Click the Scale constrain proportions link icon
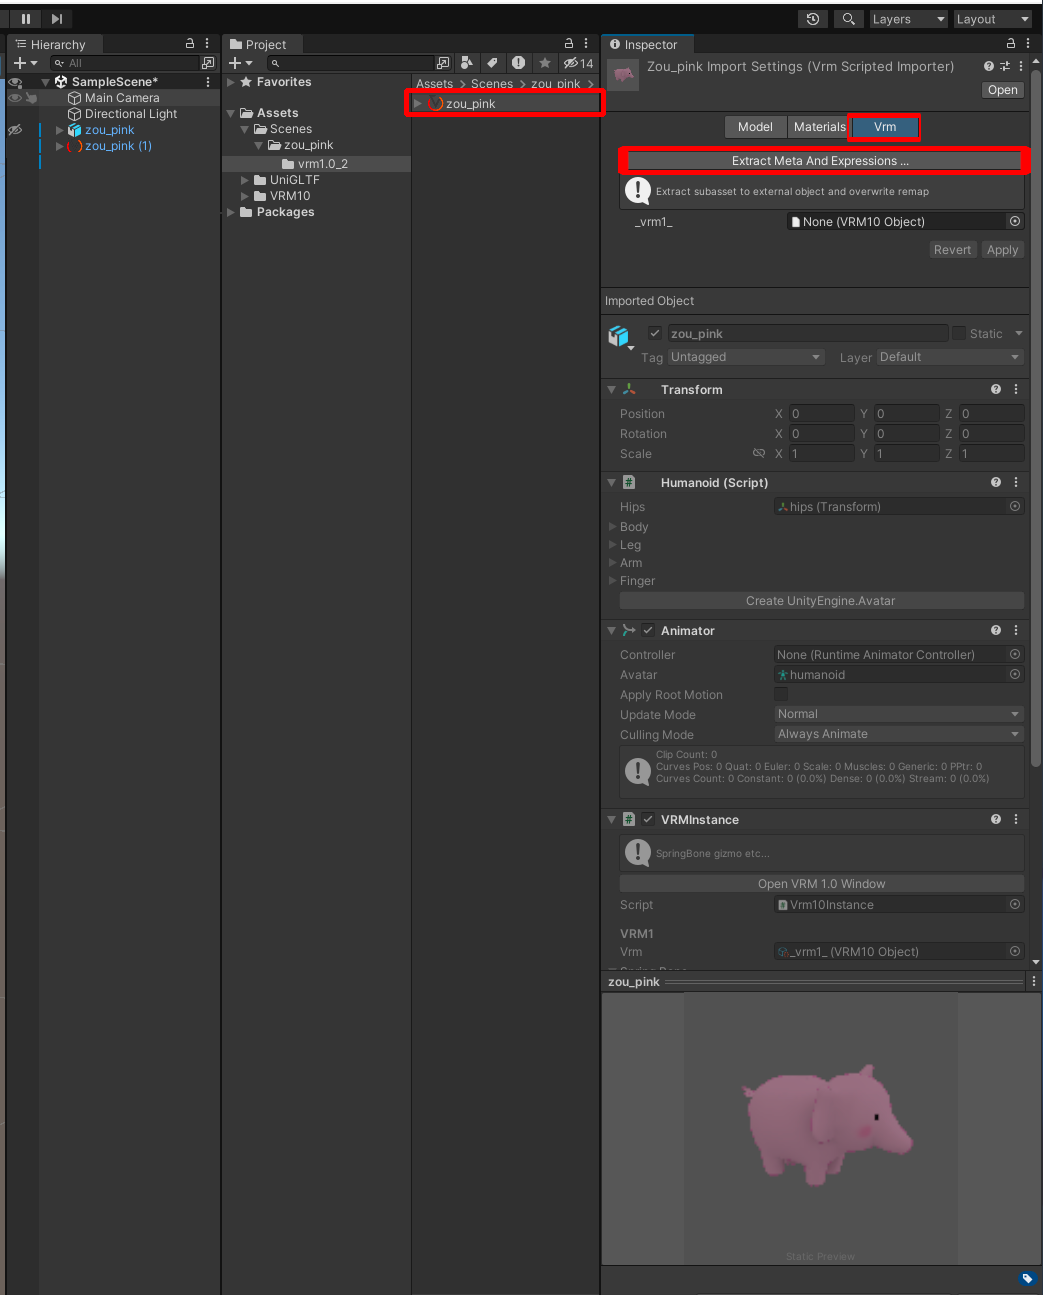1043x1295 pixels. 759,454
